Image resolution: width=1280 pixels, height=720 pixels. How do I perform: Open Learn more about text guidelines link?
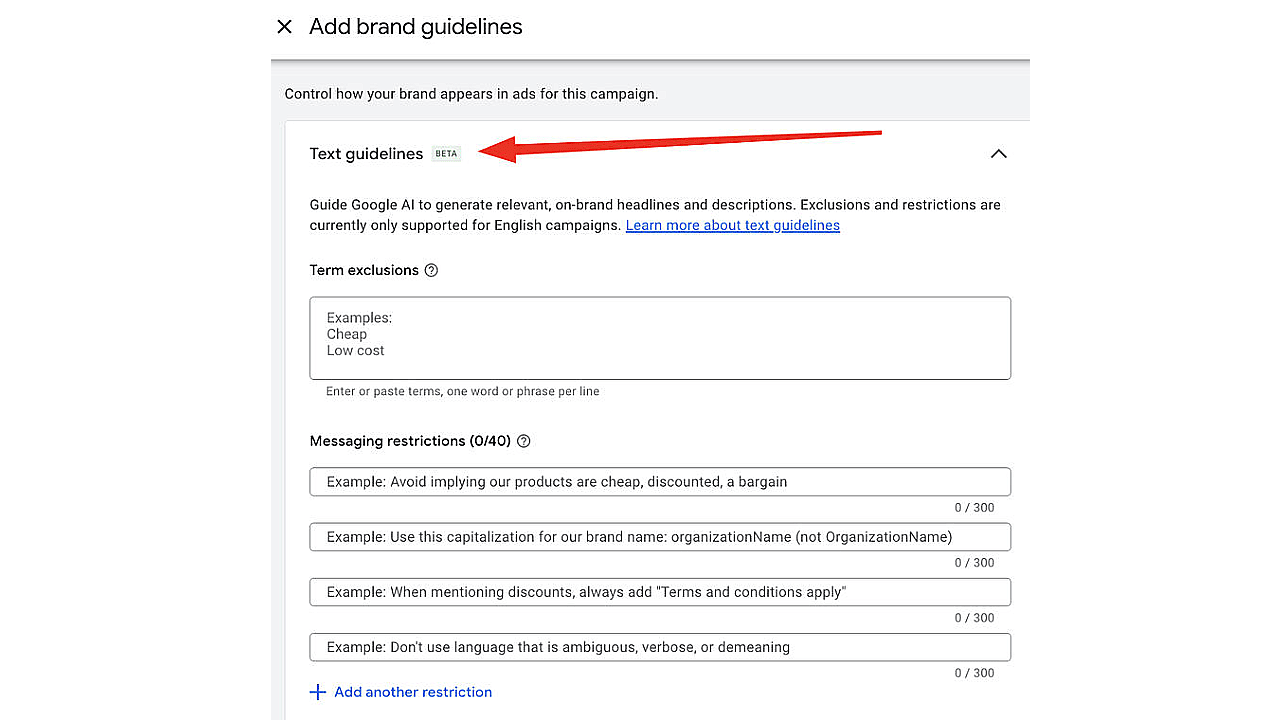[732, 226]
